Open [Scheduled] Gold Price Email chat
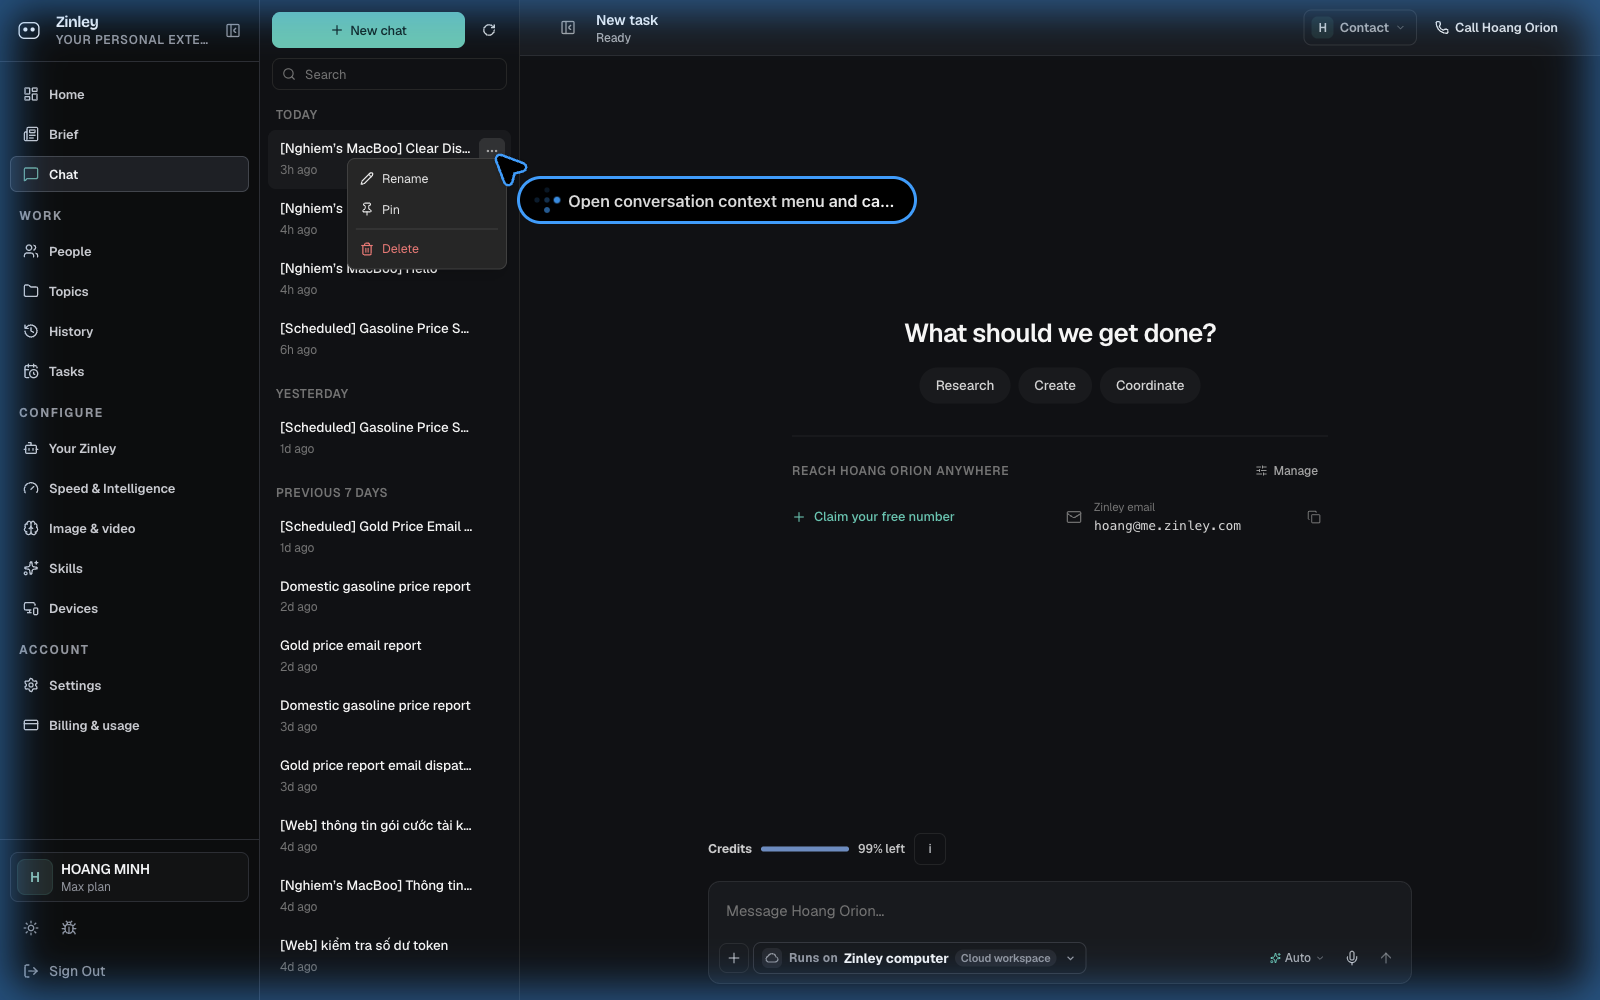The height and width of the screenshot is (1000, 1600). click(x=389, y=536)
